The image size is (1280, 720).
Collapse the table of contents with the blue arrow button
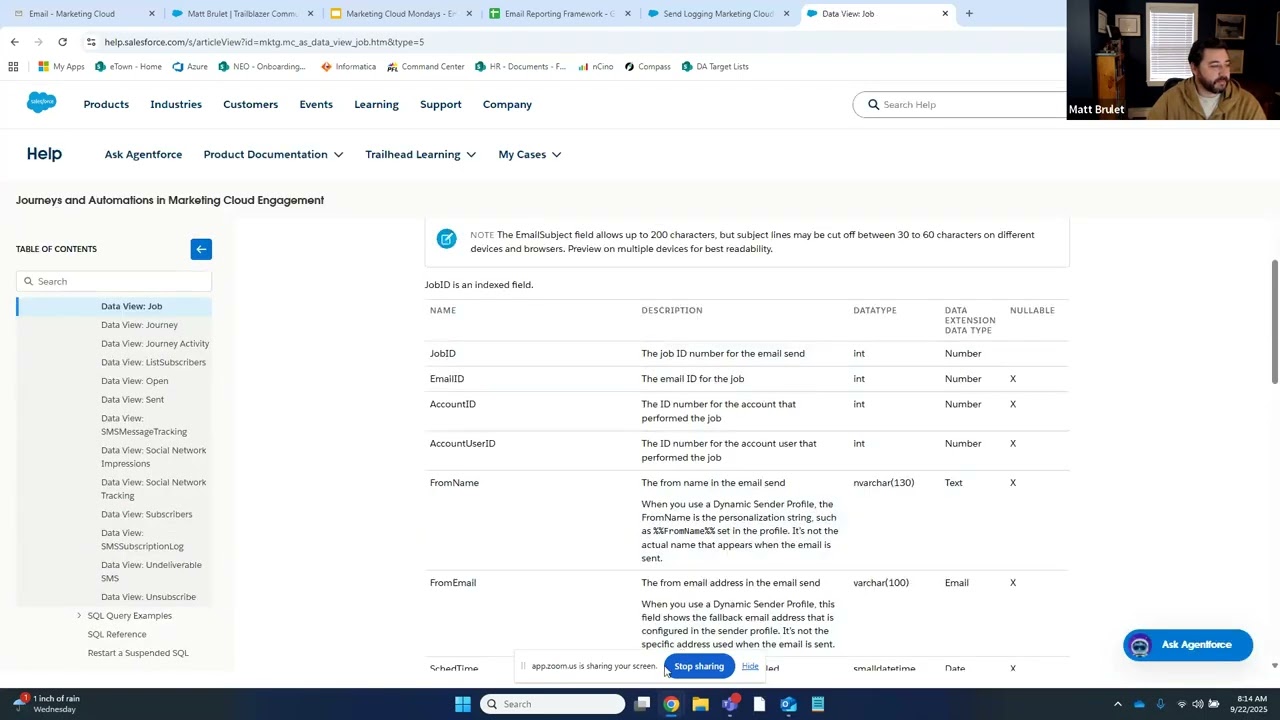201,249
